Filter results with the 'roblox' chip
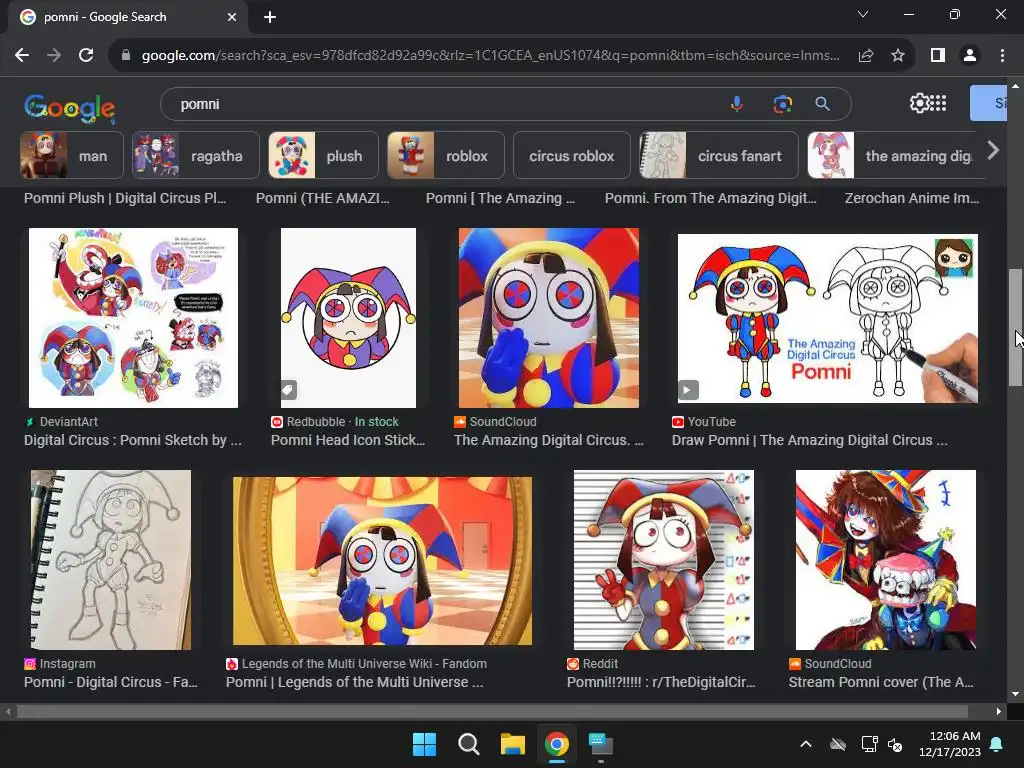 pyautogui.click(x=445, y=155)
